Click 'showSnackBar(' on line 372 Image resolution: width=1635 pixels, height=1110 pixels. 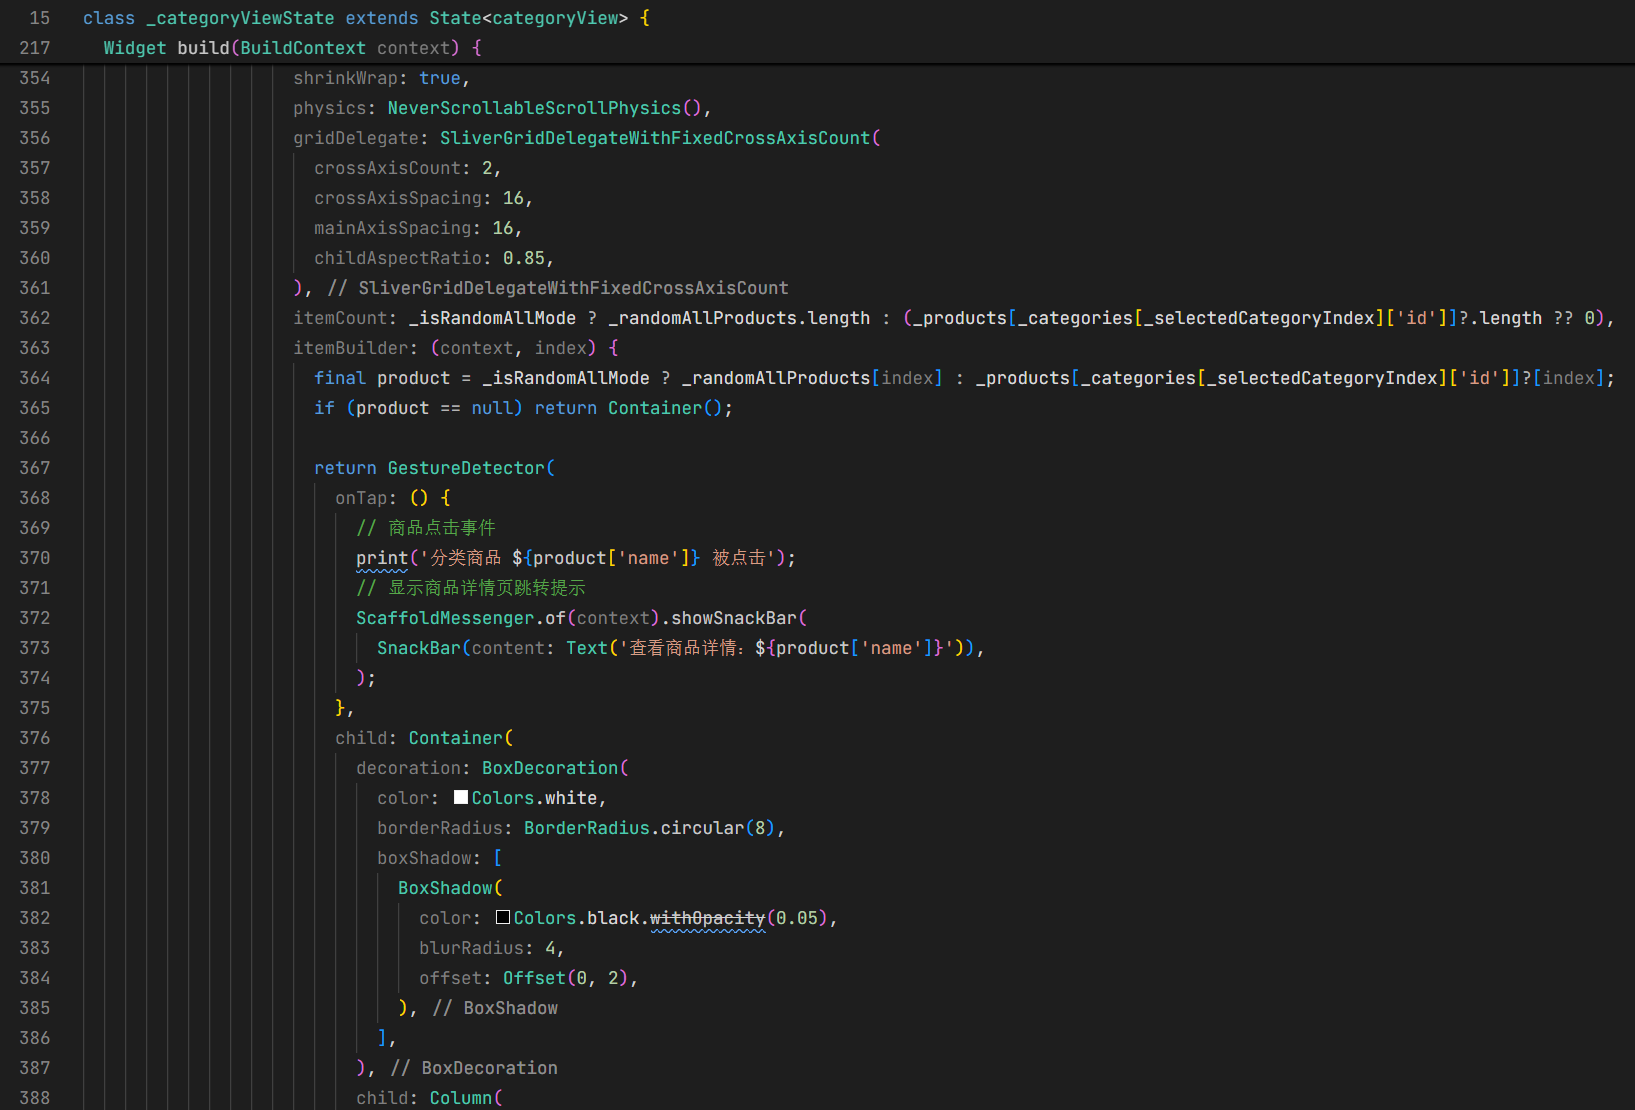739,618
